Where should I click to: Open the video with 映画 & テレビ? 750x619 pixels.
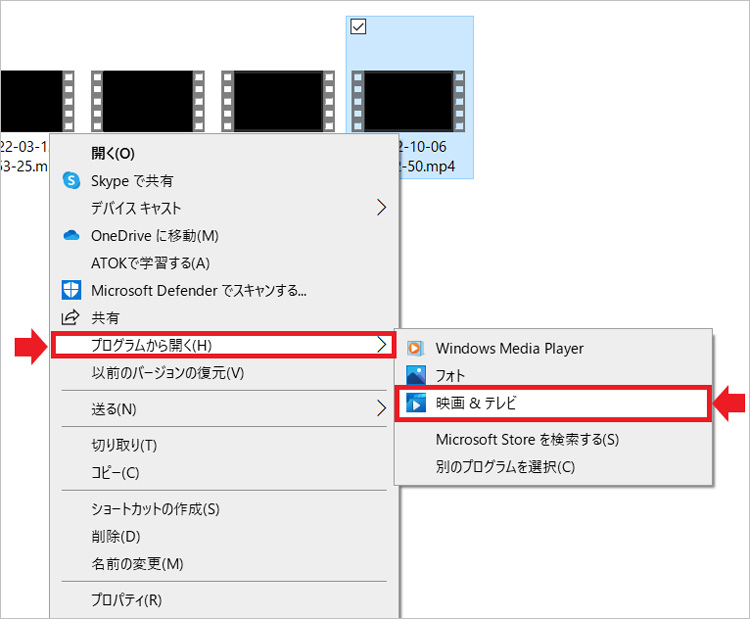point(553,403)
